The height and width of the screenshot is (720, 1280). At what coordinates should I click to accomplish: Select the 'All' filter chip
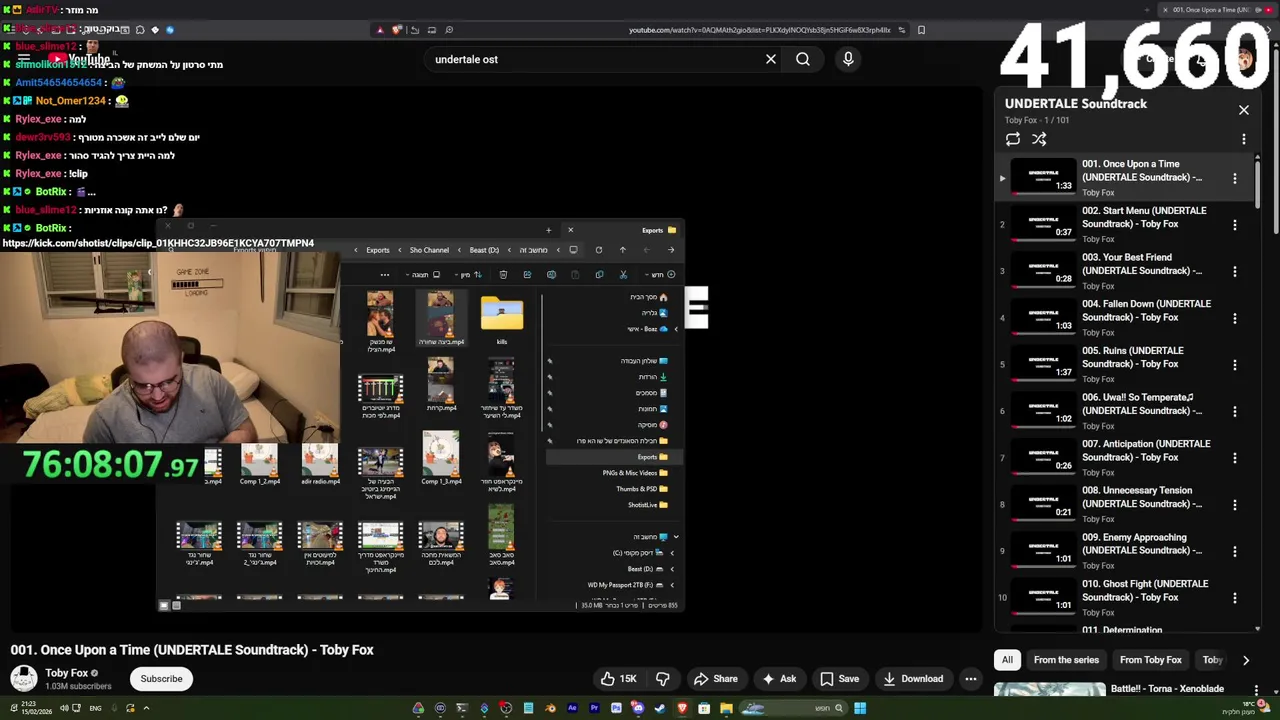(1007, 660)
